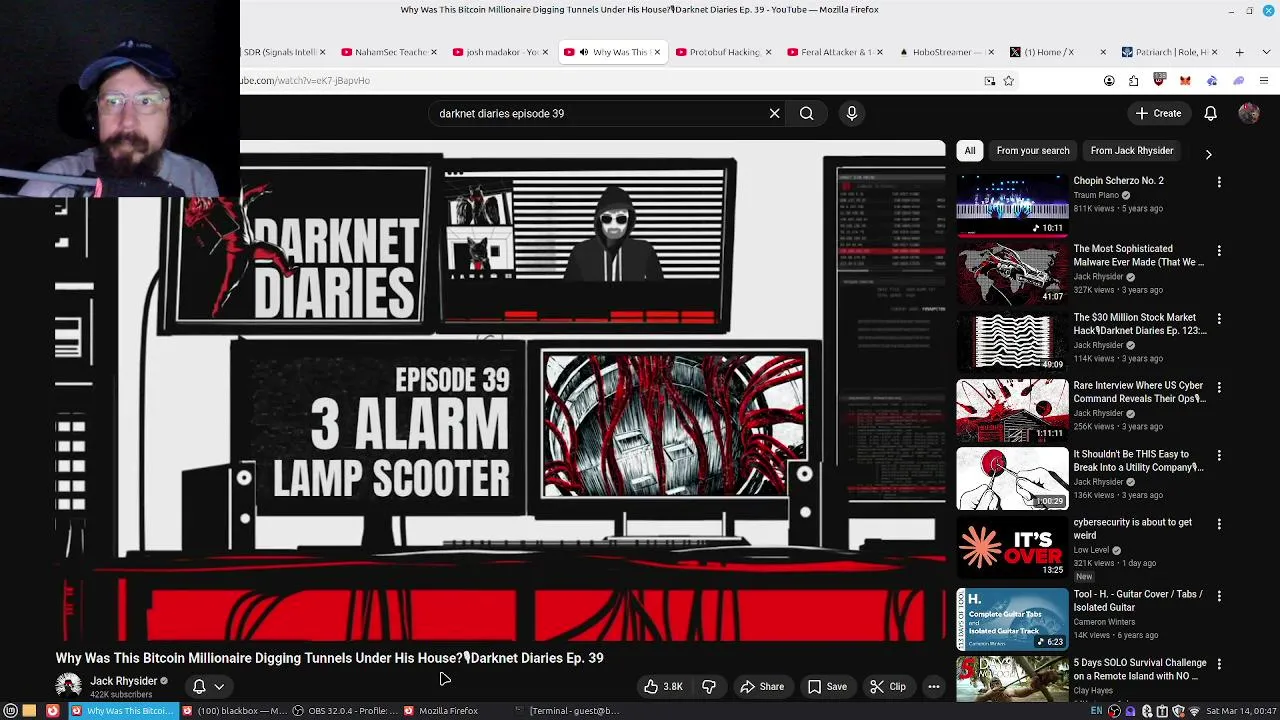The image size is (1280, 720).
Task: Clear the YouTube search text with X
Action: pos(774,113)
